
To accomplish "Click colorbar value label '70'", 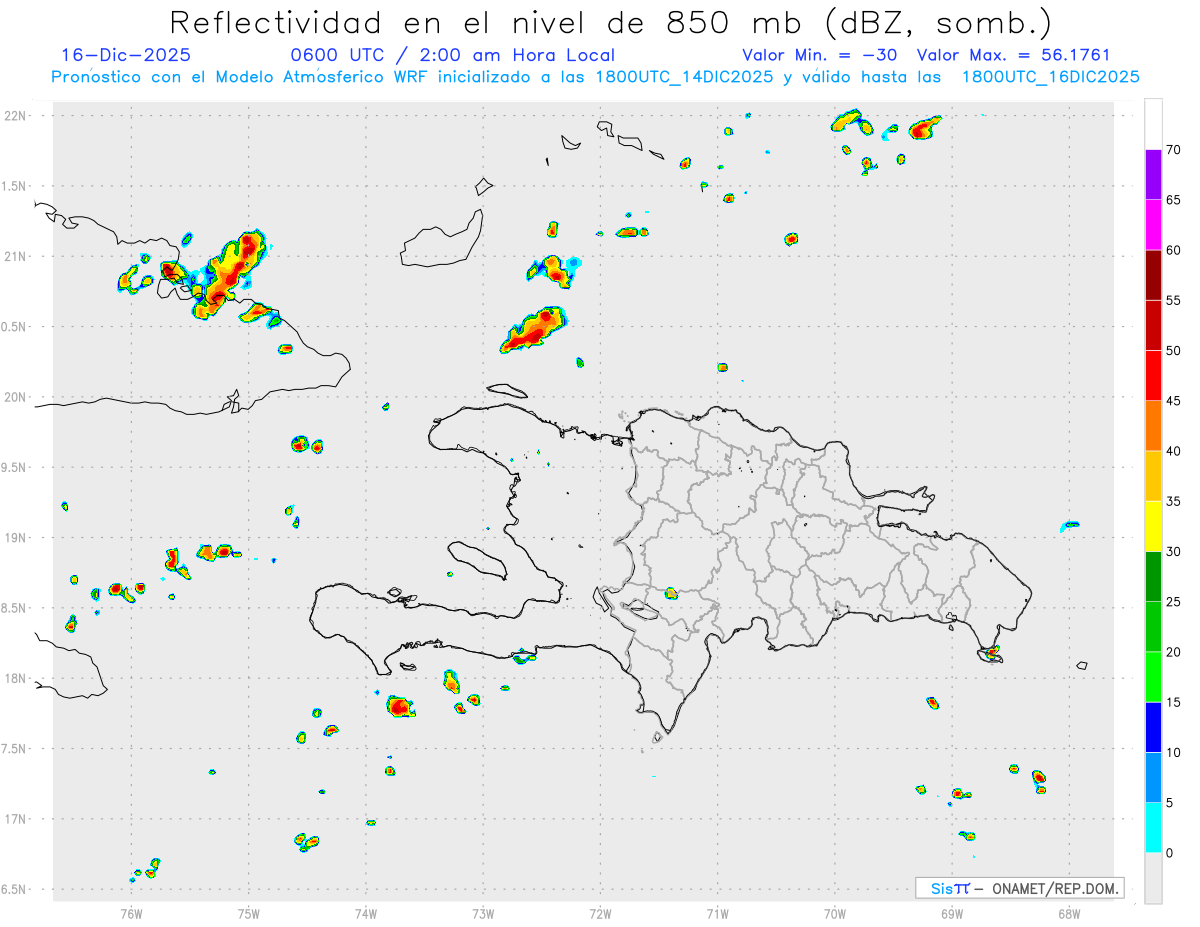I will (1174, 150).
